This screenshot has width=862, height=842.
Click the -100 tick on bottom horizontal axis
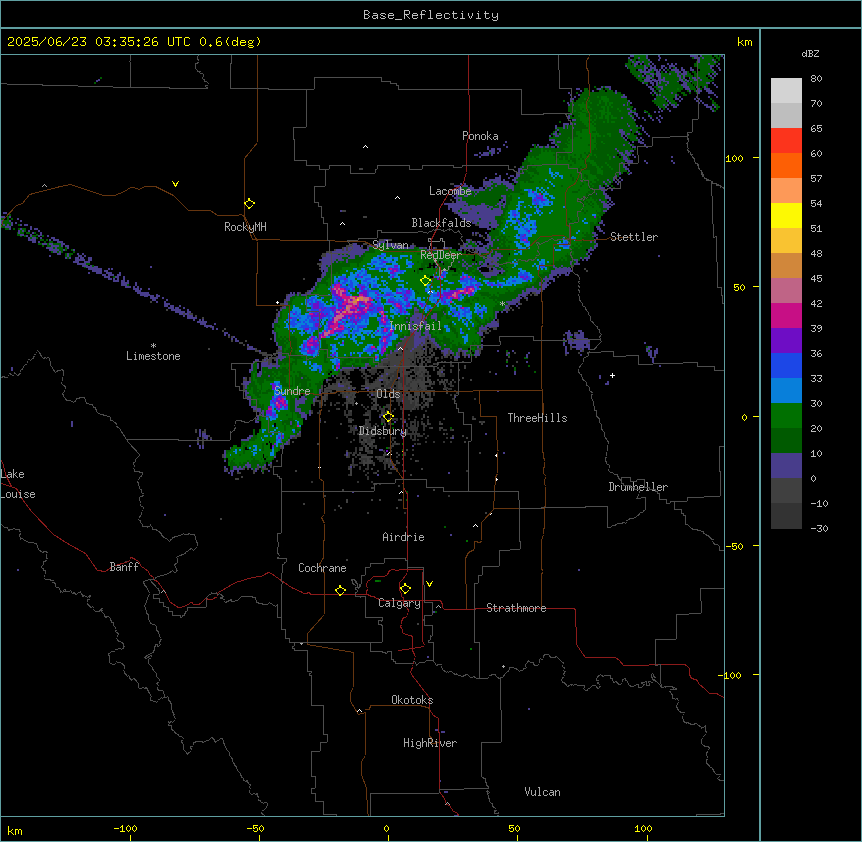pos(125,828)
